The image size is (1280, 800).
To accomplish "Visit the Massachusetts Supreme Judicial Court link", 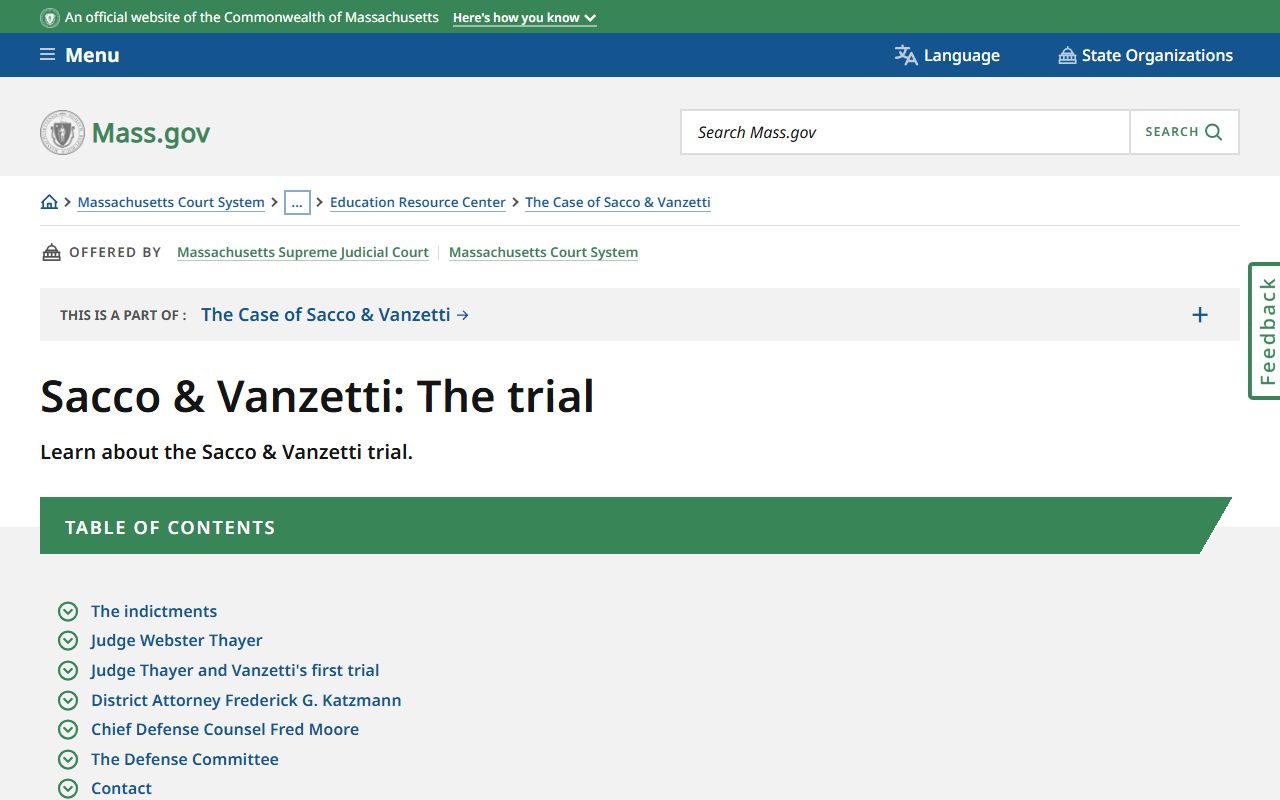I will point(303,252).
